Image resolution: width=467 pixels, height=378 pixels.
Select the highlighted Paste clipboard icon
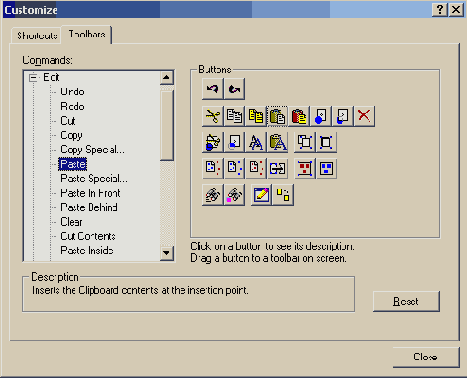coord(277,116)
